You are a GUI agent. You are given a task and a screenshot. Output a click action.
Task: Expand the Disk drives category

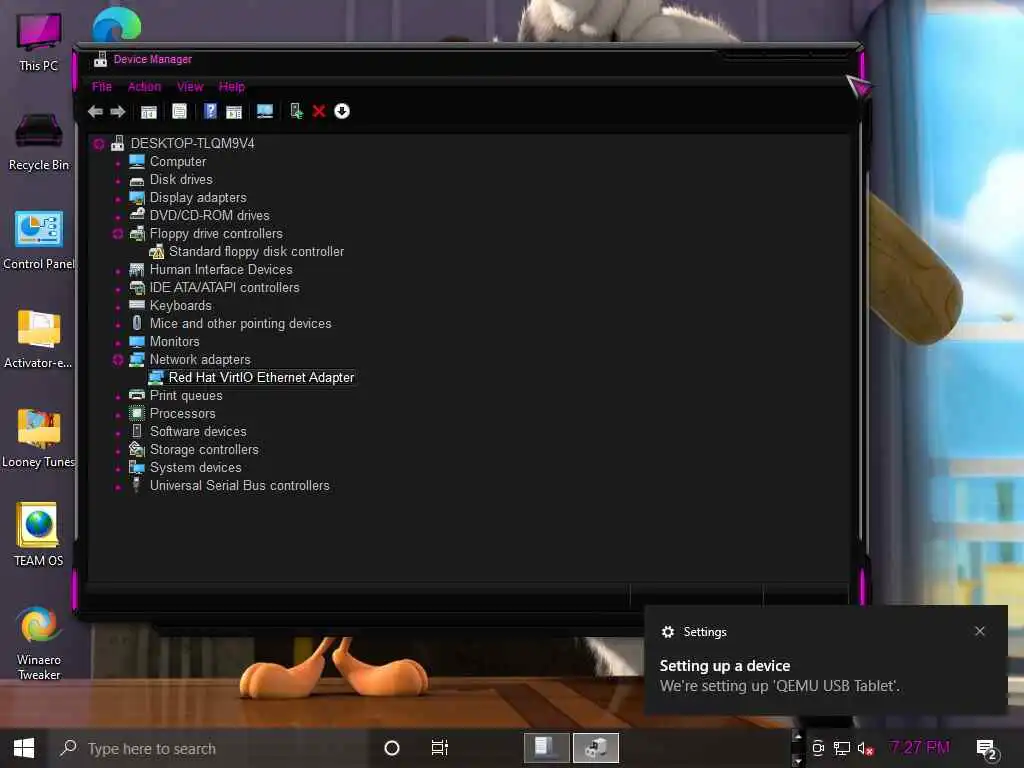click(x=118, y=181)
